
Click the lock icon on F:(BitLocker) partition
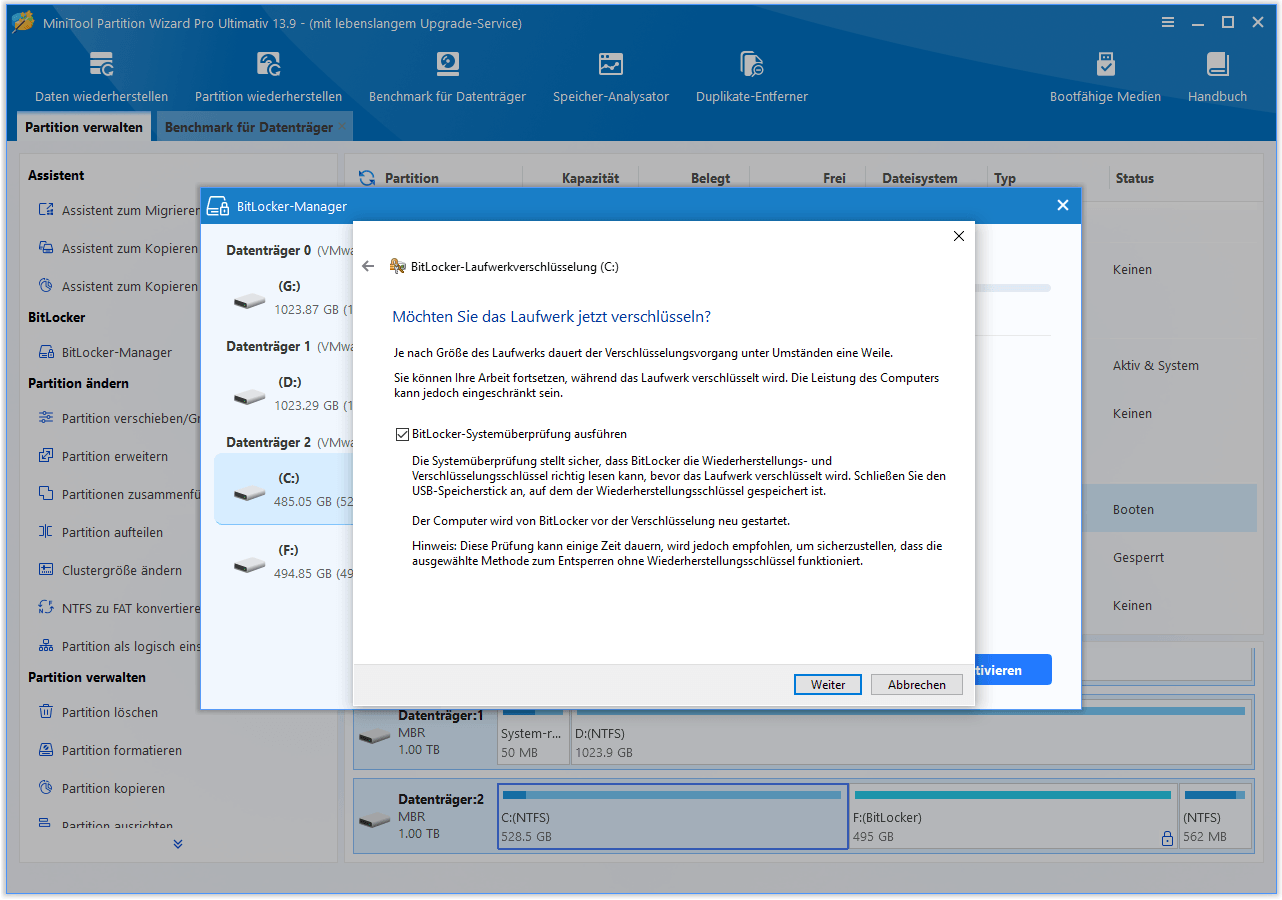click(x=1167, y=839)
